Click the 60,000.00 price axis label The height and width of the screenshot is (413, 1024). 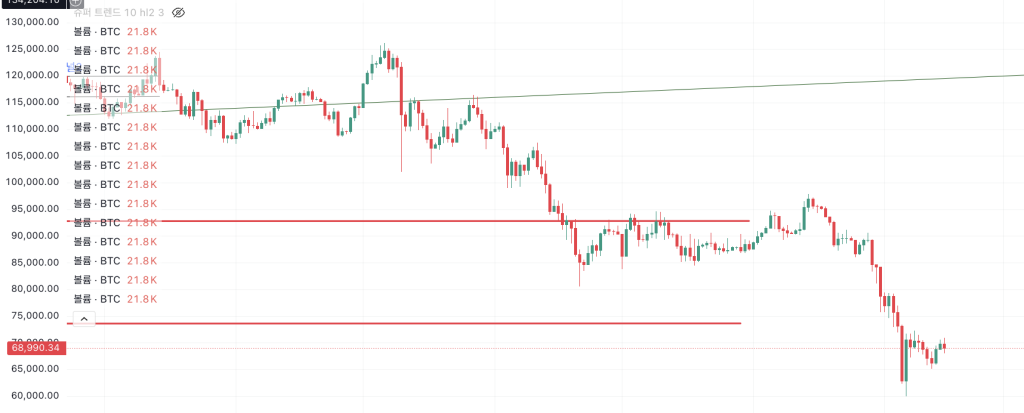(x=33, y=395)
